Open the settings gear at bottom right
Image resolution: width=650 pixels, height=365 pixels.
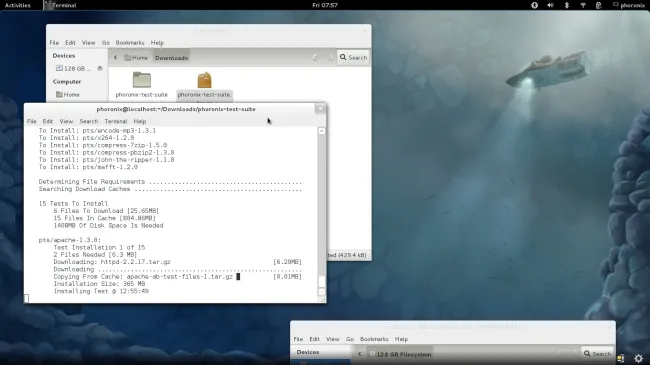click(x=638, y=358)
